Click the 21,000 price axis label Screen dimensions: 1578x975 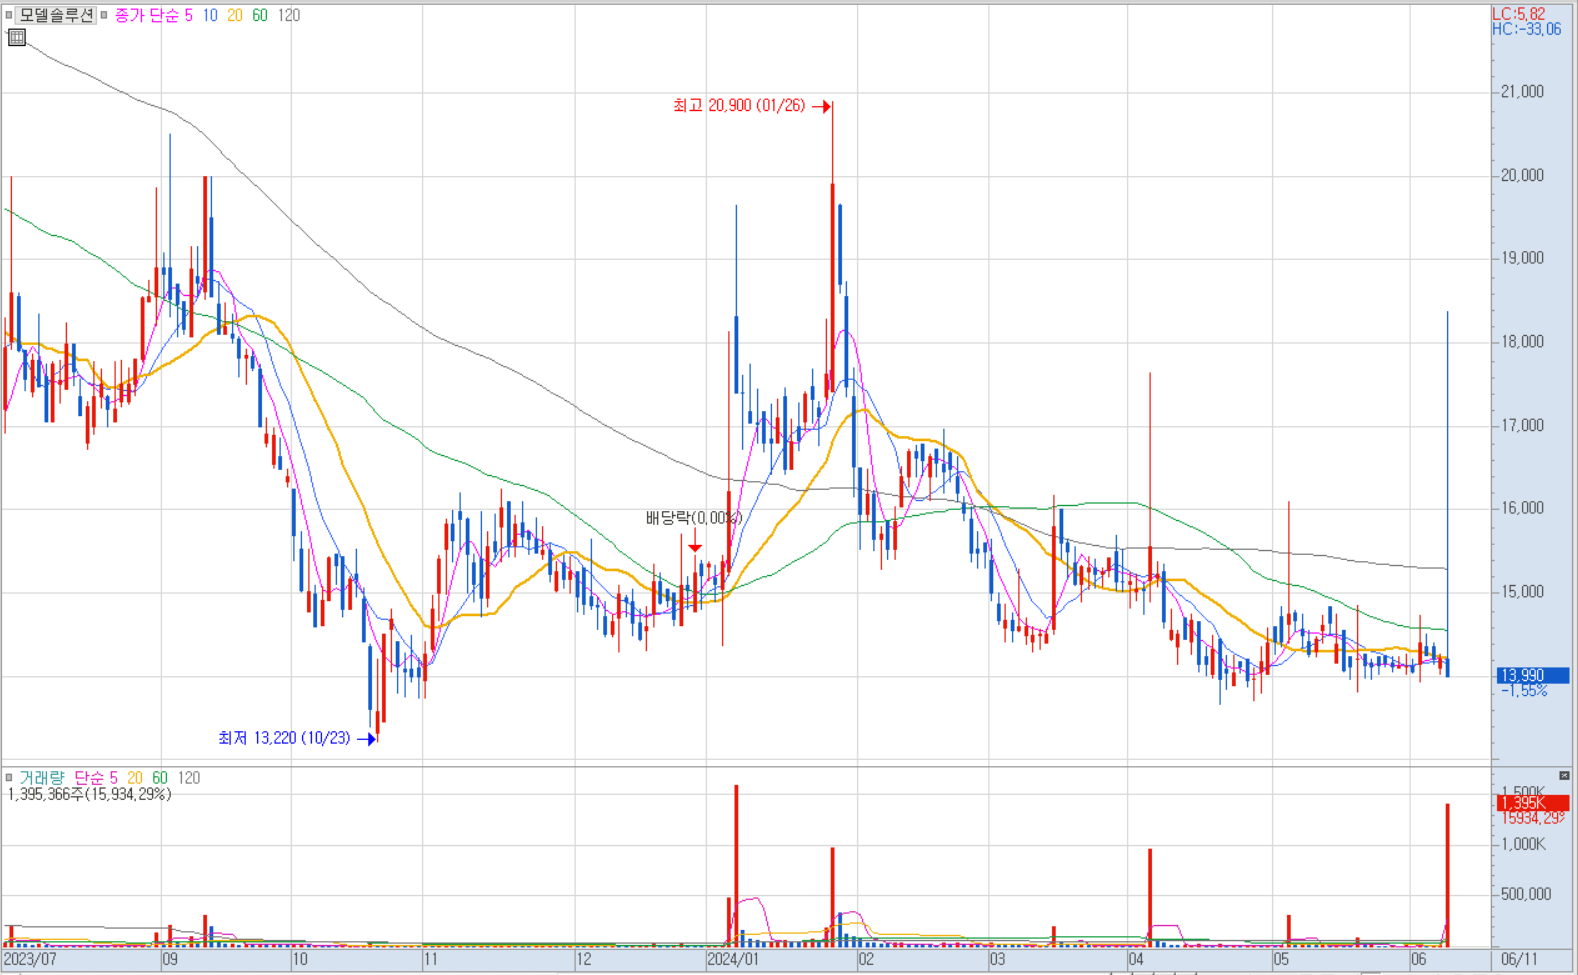click(x=1522, y=92)
